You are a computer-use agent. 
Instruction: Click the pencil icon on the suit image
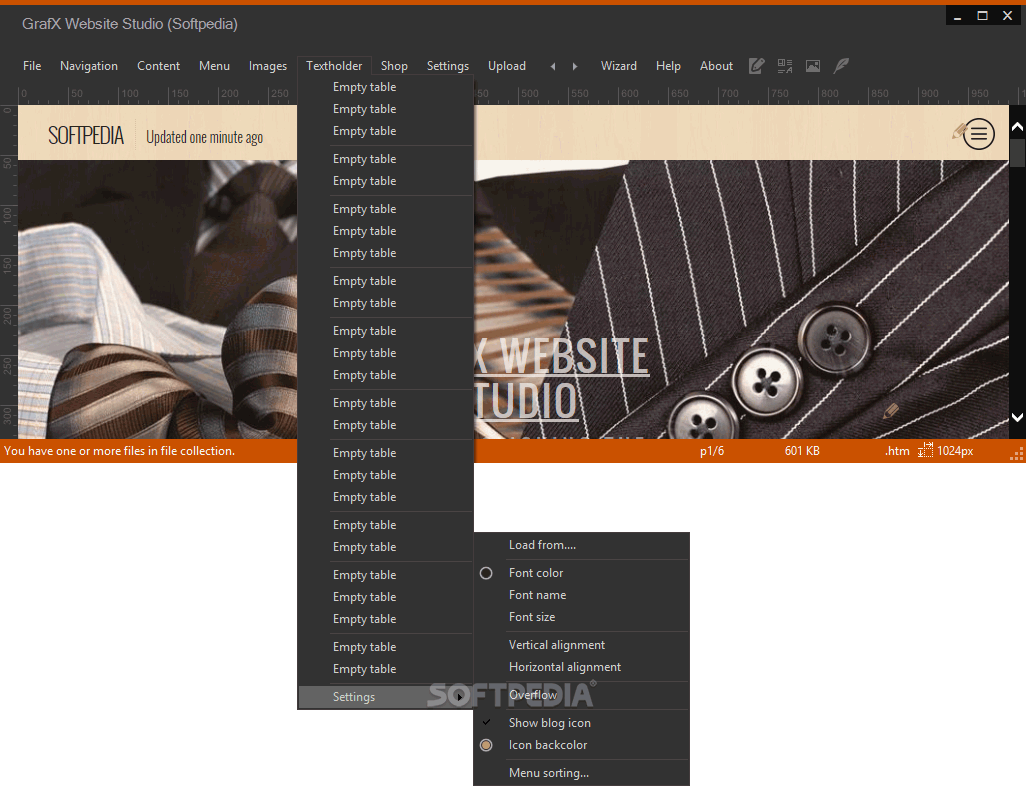(x=891, y=411)
